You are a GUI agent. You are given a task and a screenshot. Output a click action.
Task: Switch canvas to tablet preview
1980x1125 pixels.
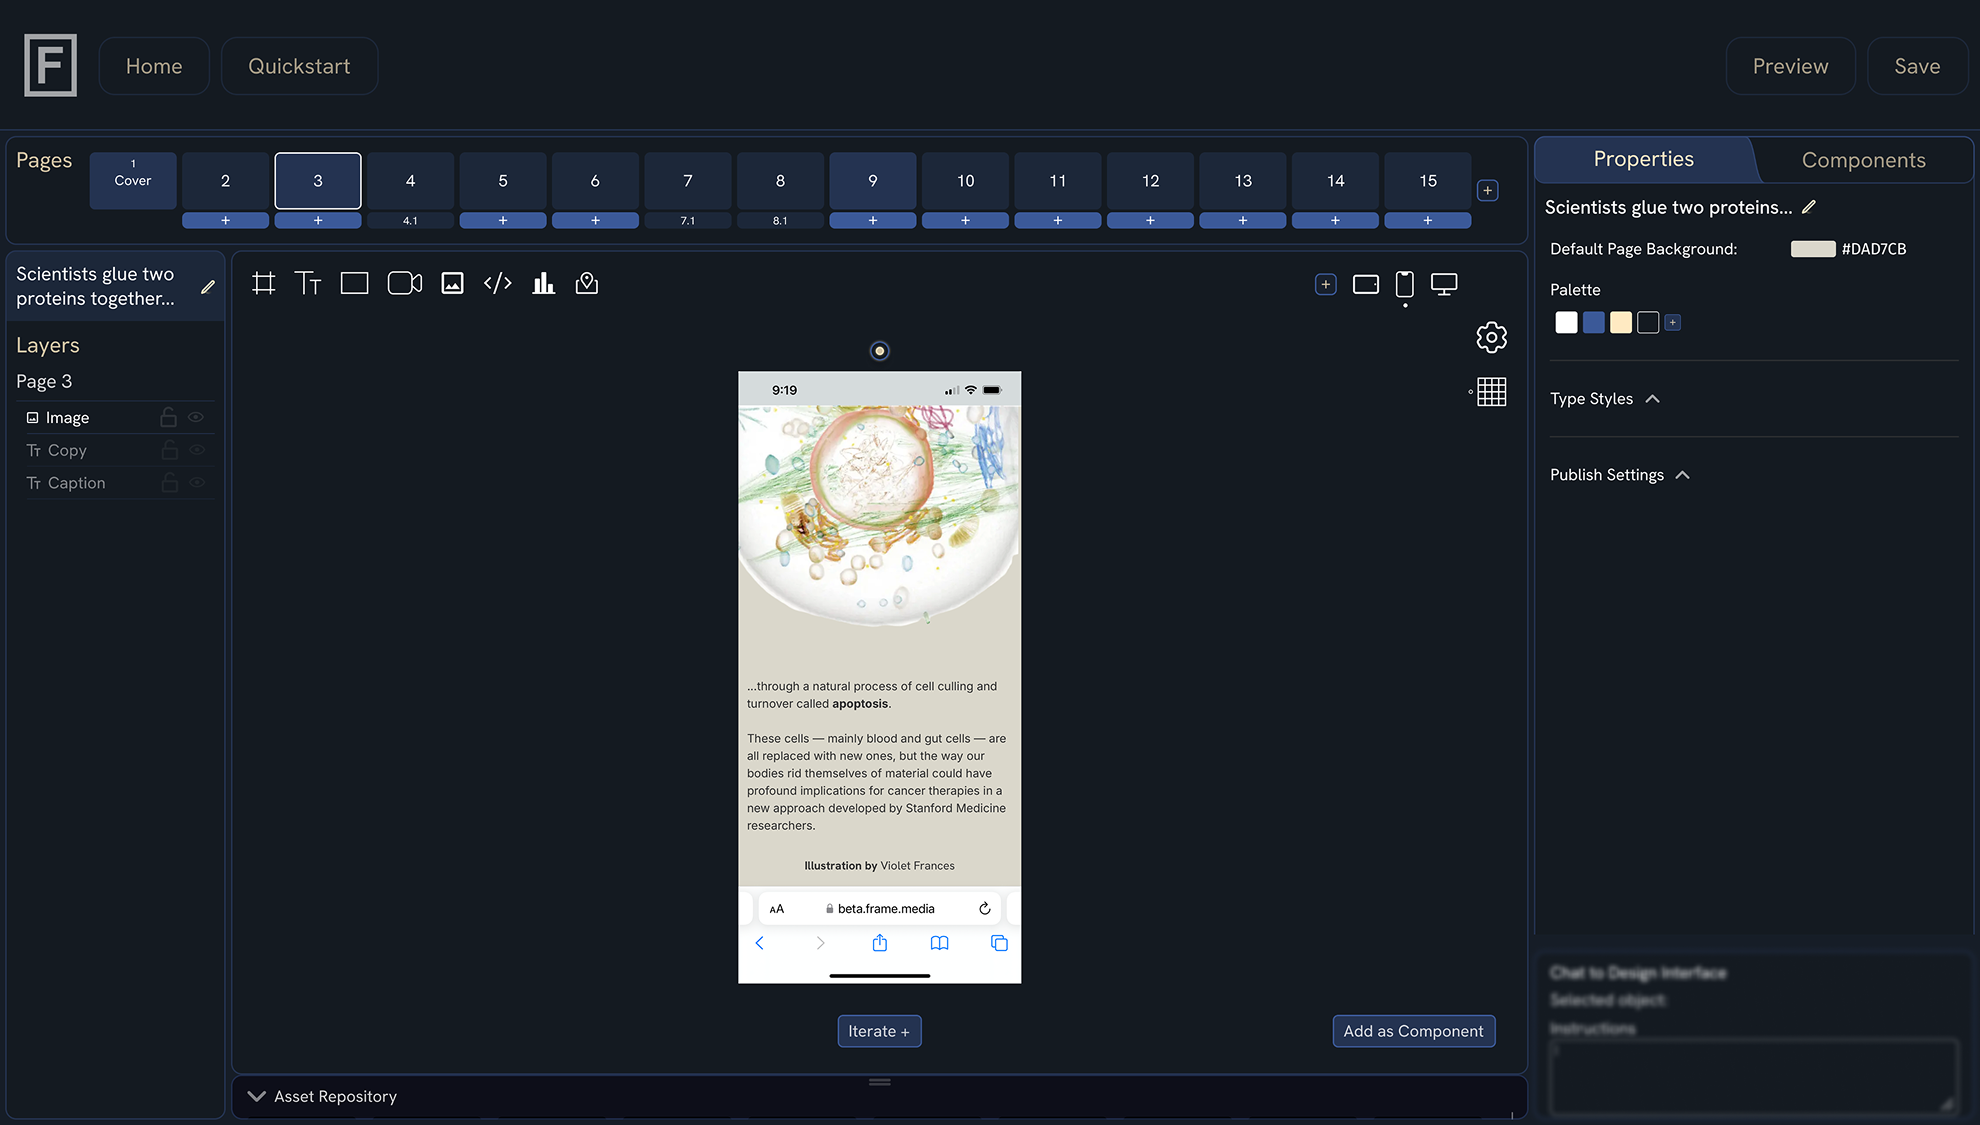[1365, 284]
